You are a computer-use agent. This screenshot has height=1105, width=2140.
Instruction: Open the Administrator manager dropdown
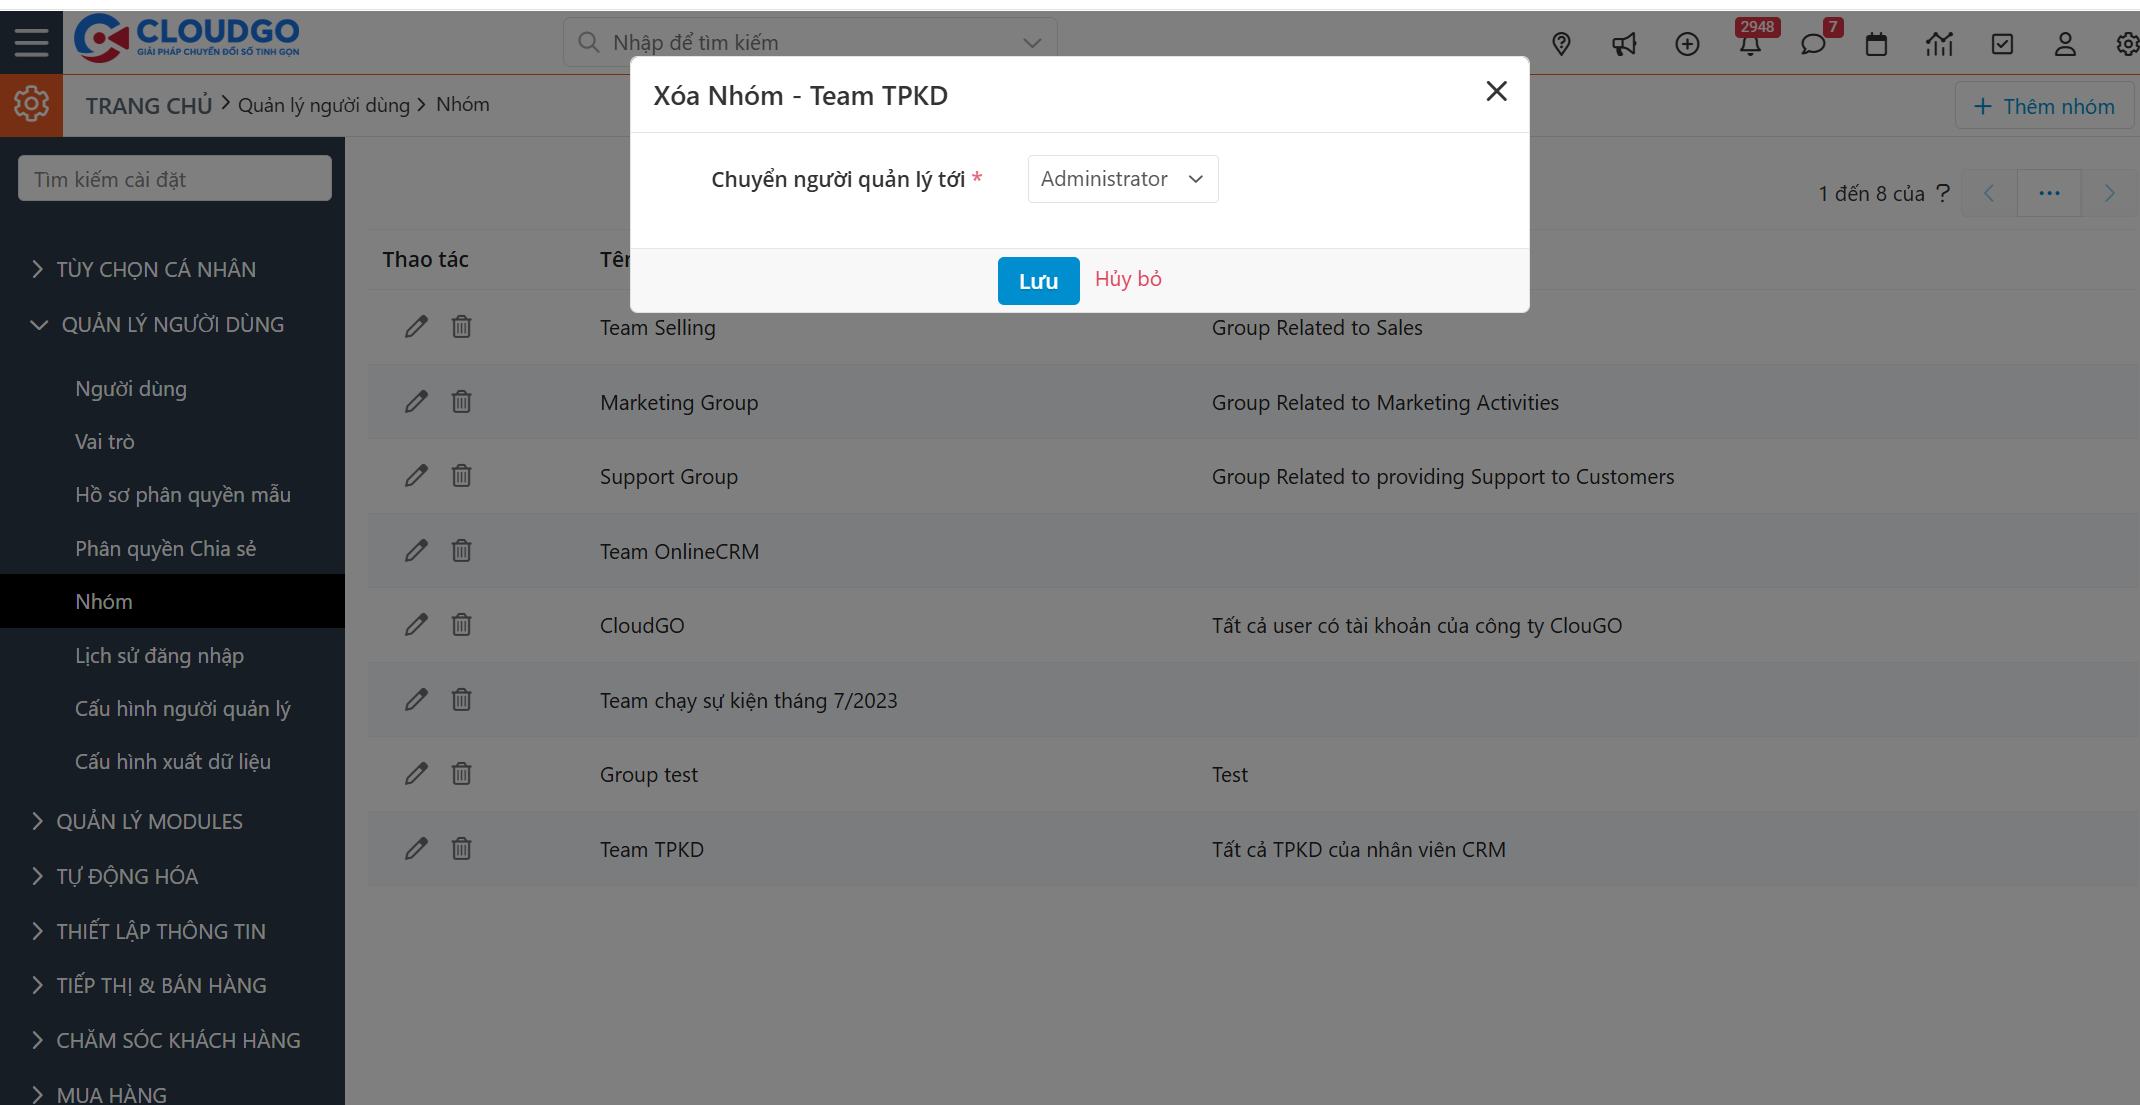pos(1122,179)
